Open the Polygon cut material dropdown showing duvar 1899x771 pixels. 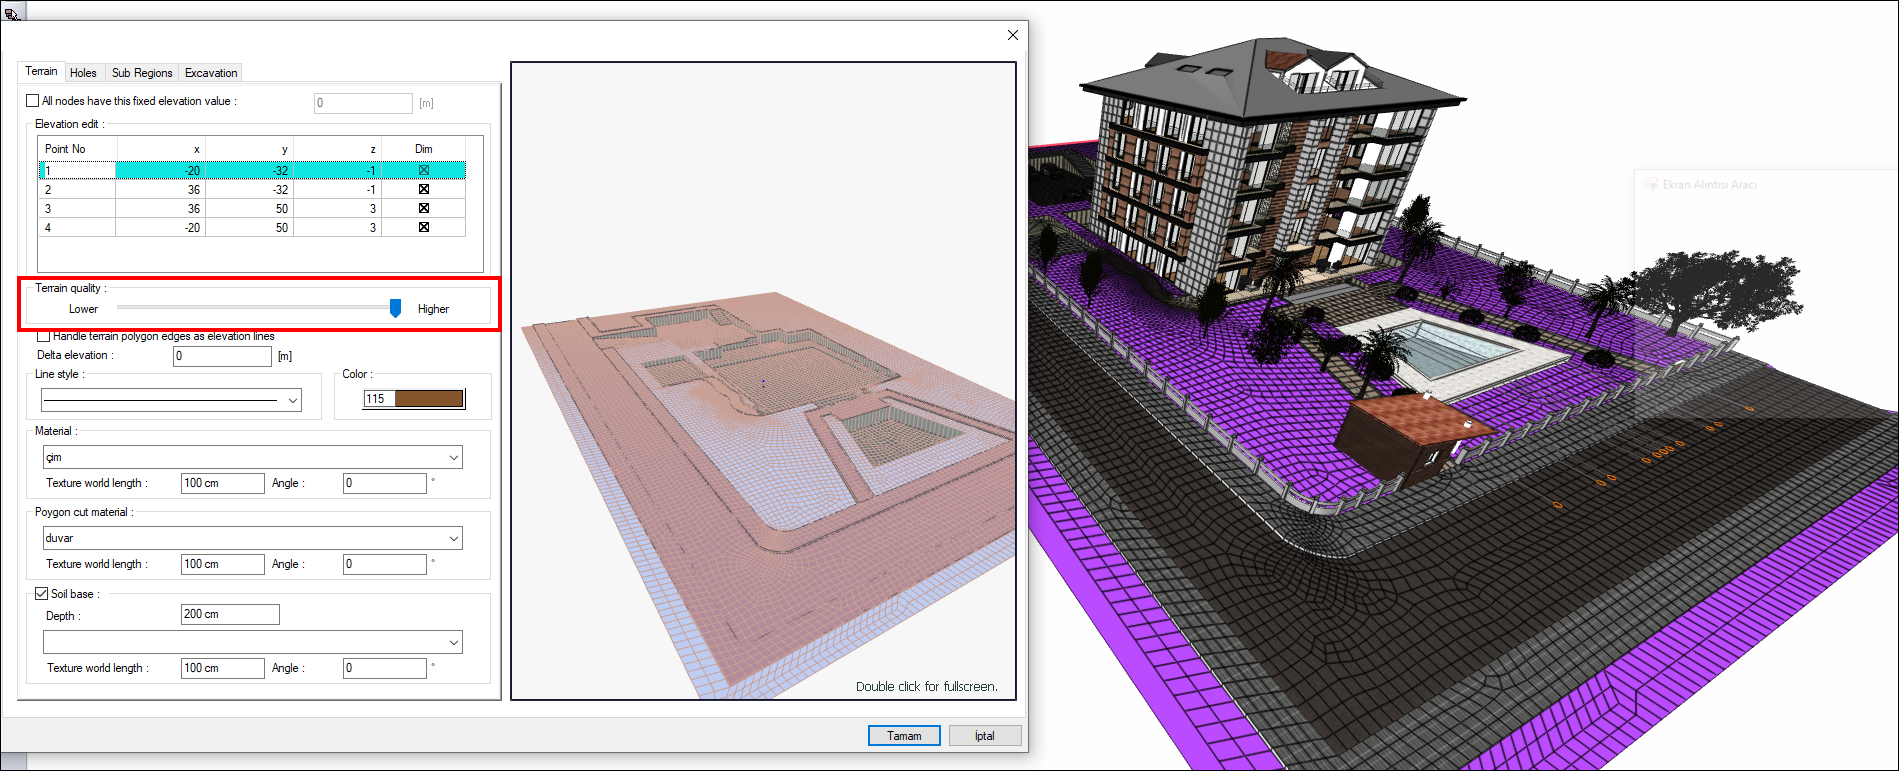[x=453, y=539]
